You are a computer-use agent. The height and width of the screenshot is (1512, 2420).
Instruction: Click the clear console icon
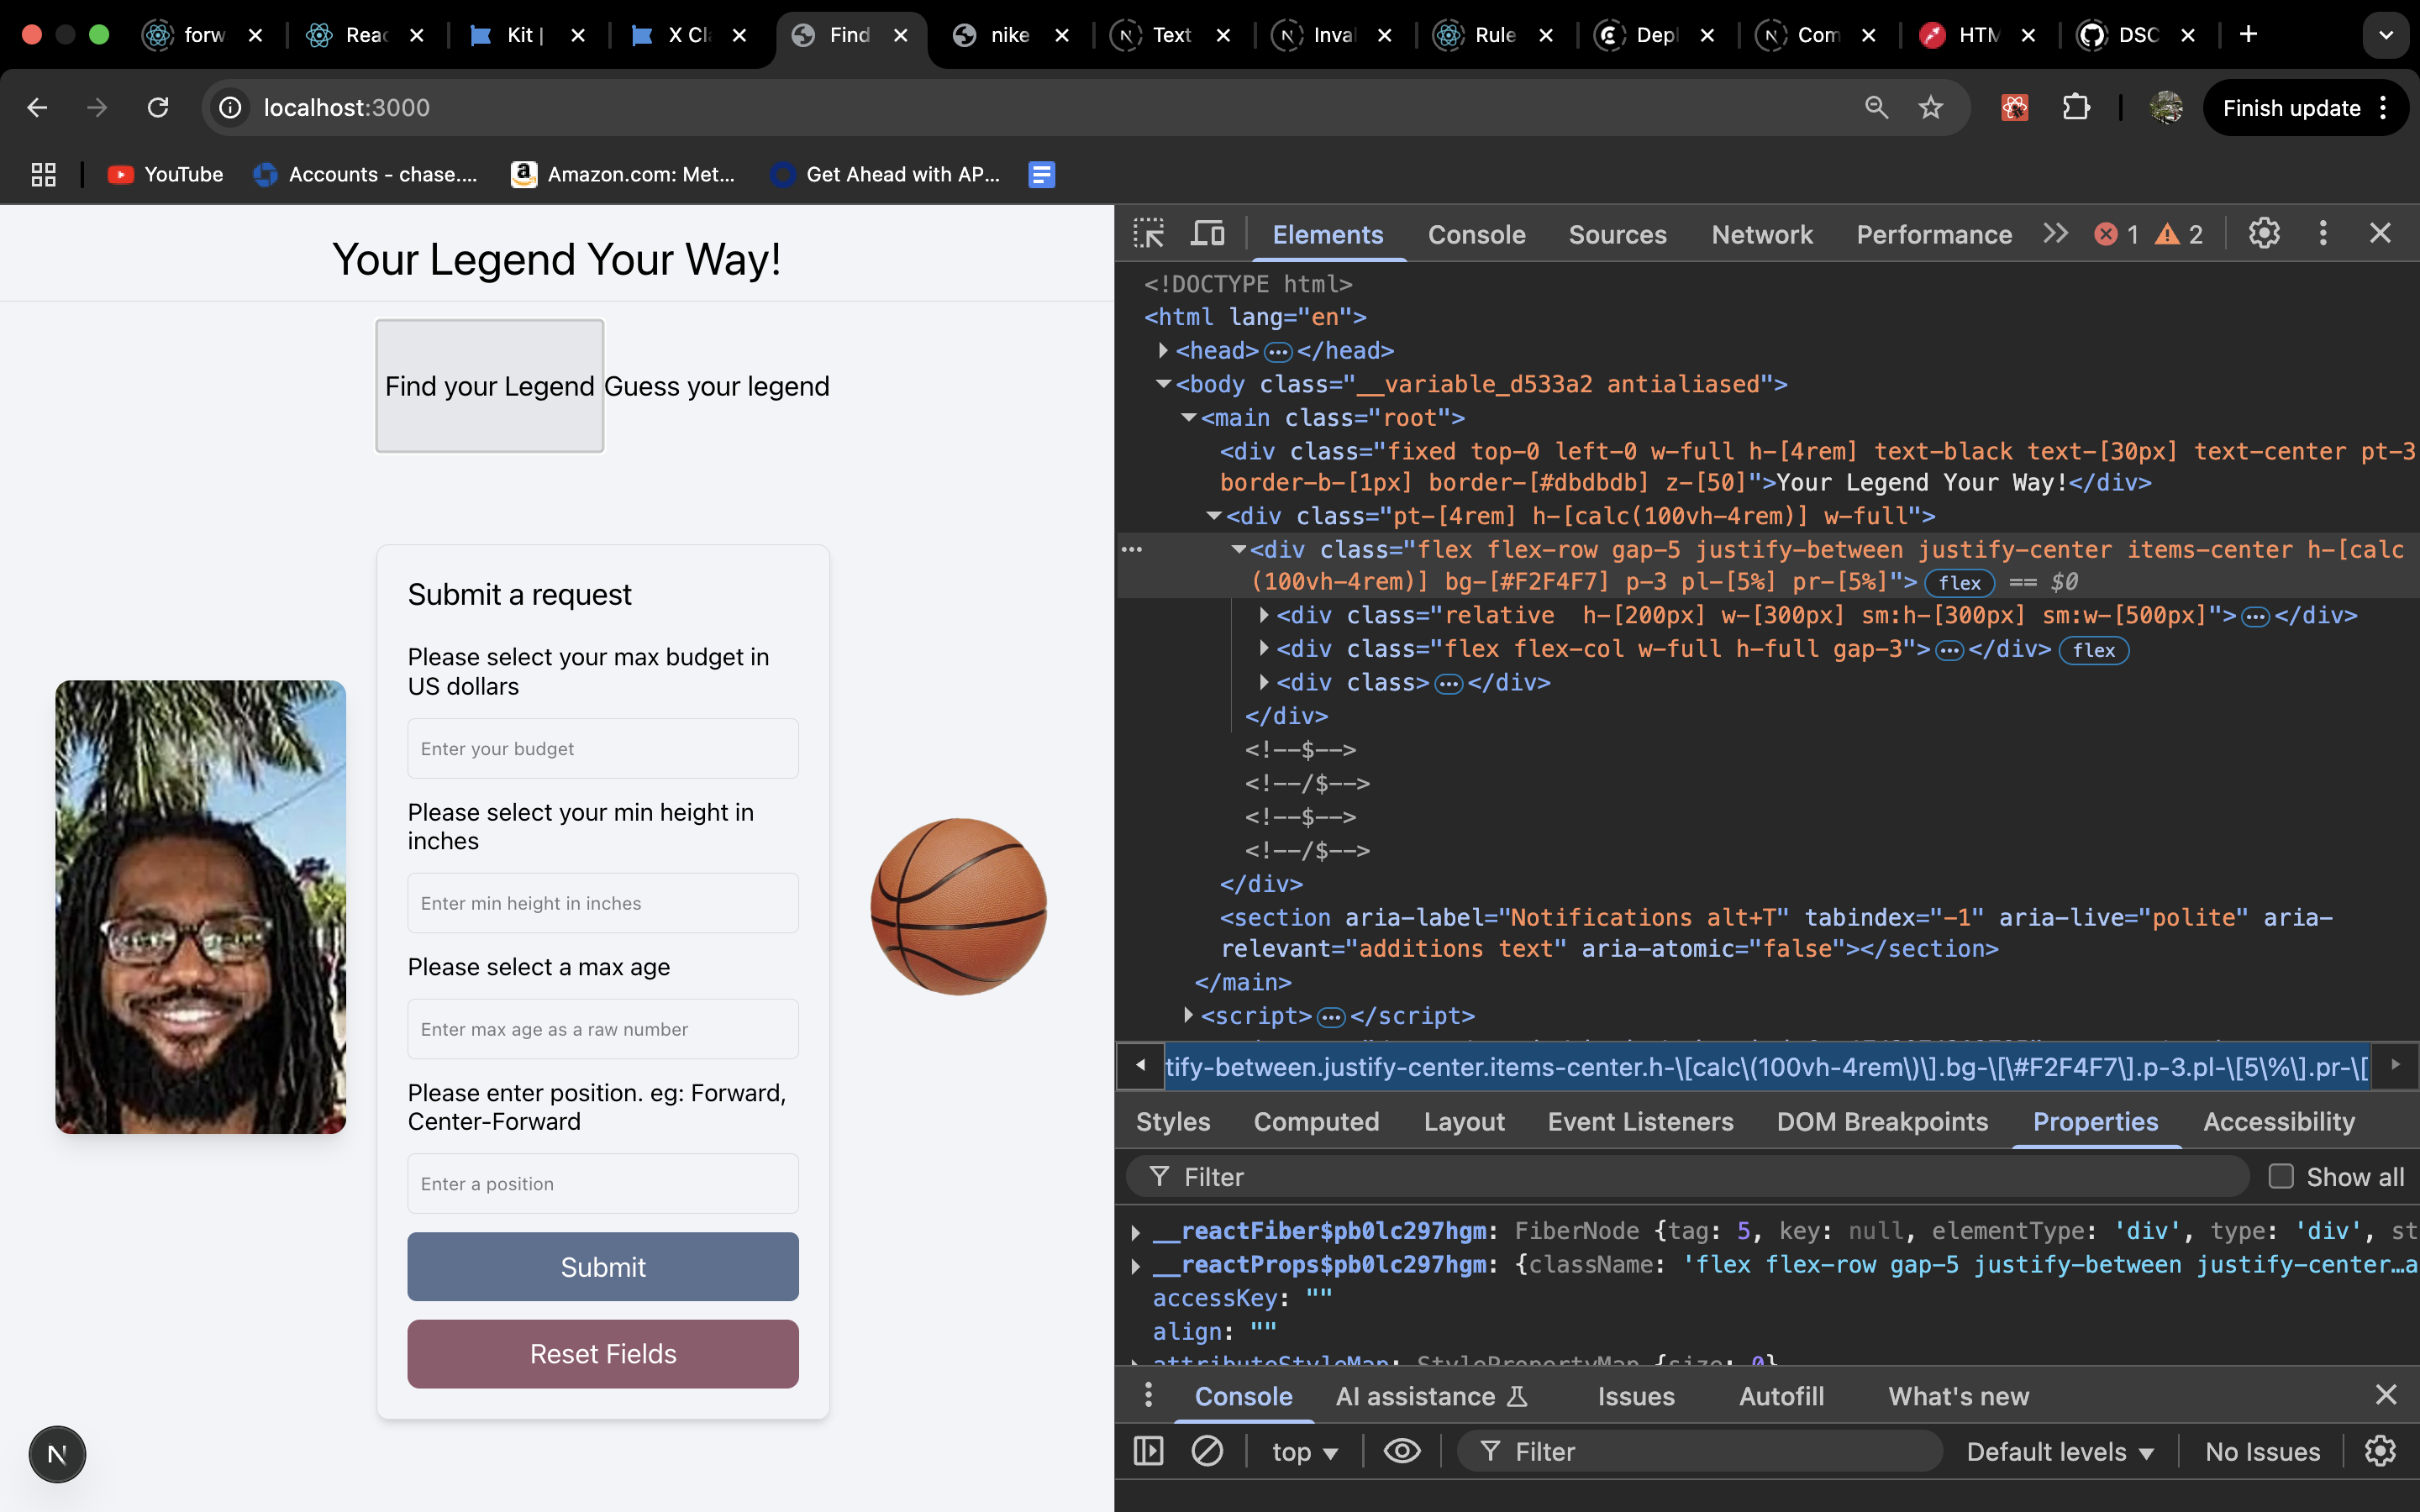(1207, 1451)
